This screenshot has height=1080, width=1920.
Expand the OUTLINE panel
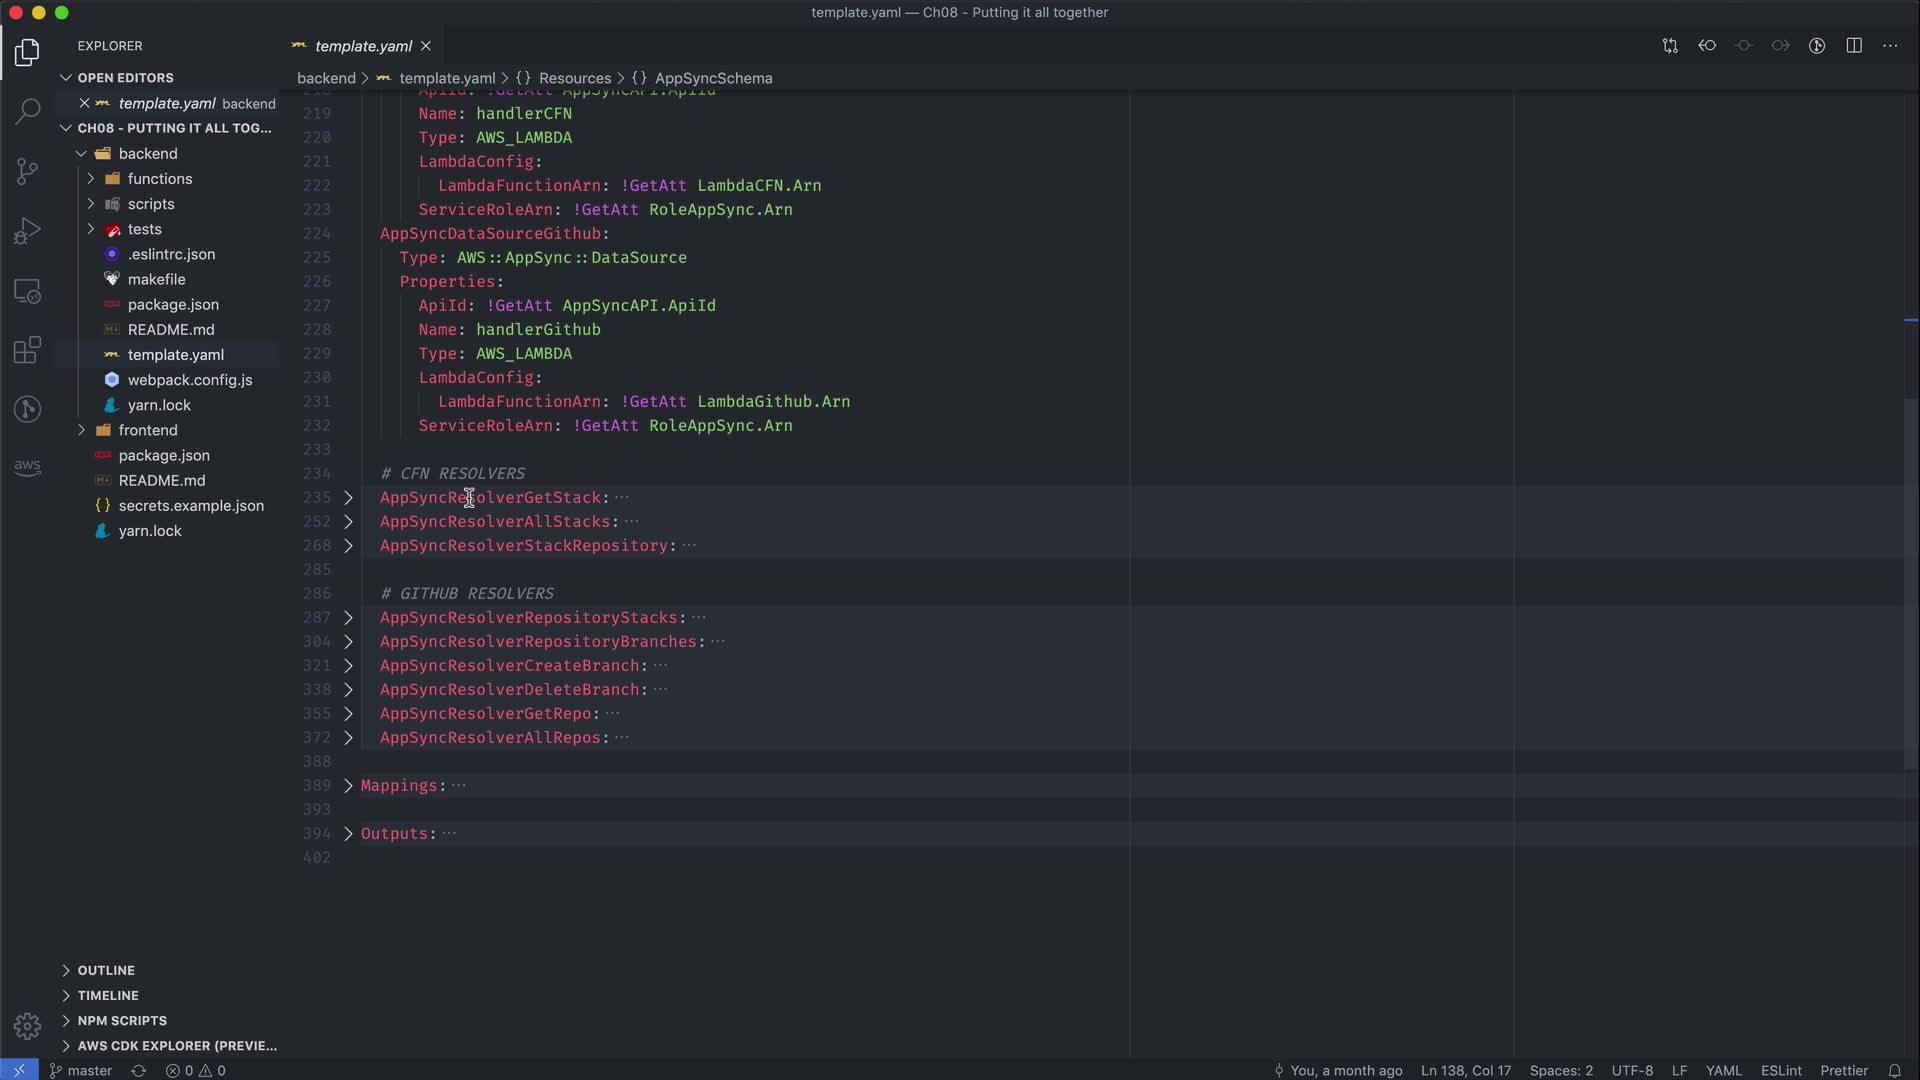coord(106,970)
